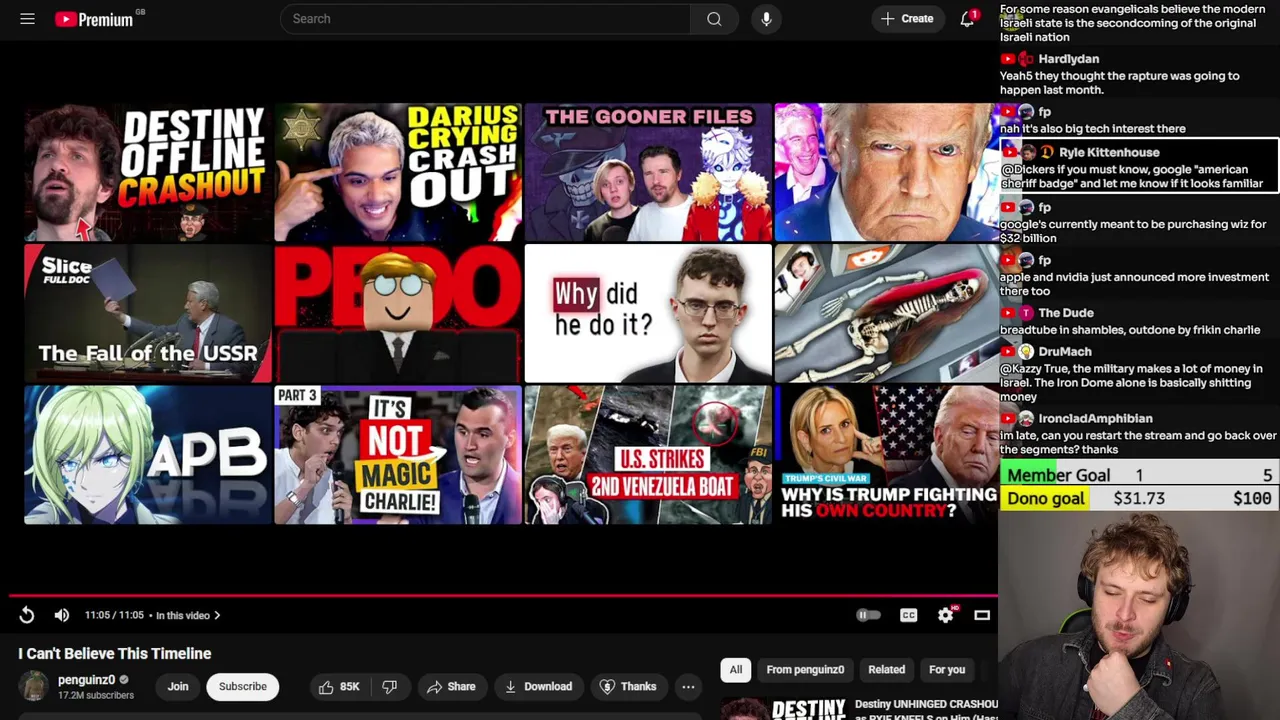Click the video title text
This screenshot has height=720, width=1280.
pos(115,653)
